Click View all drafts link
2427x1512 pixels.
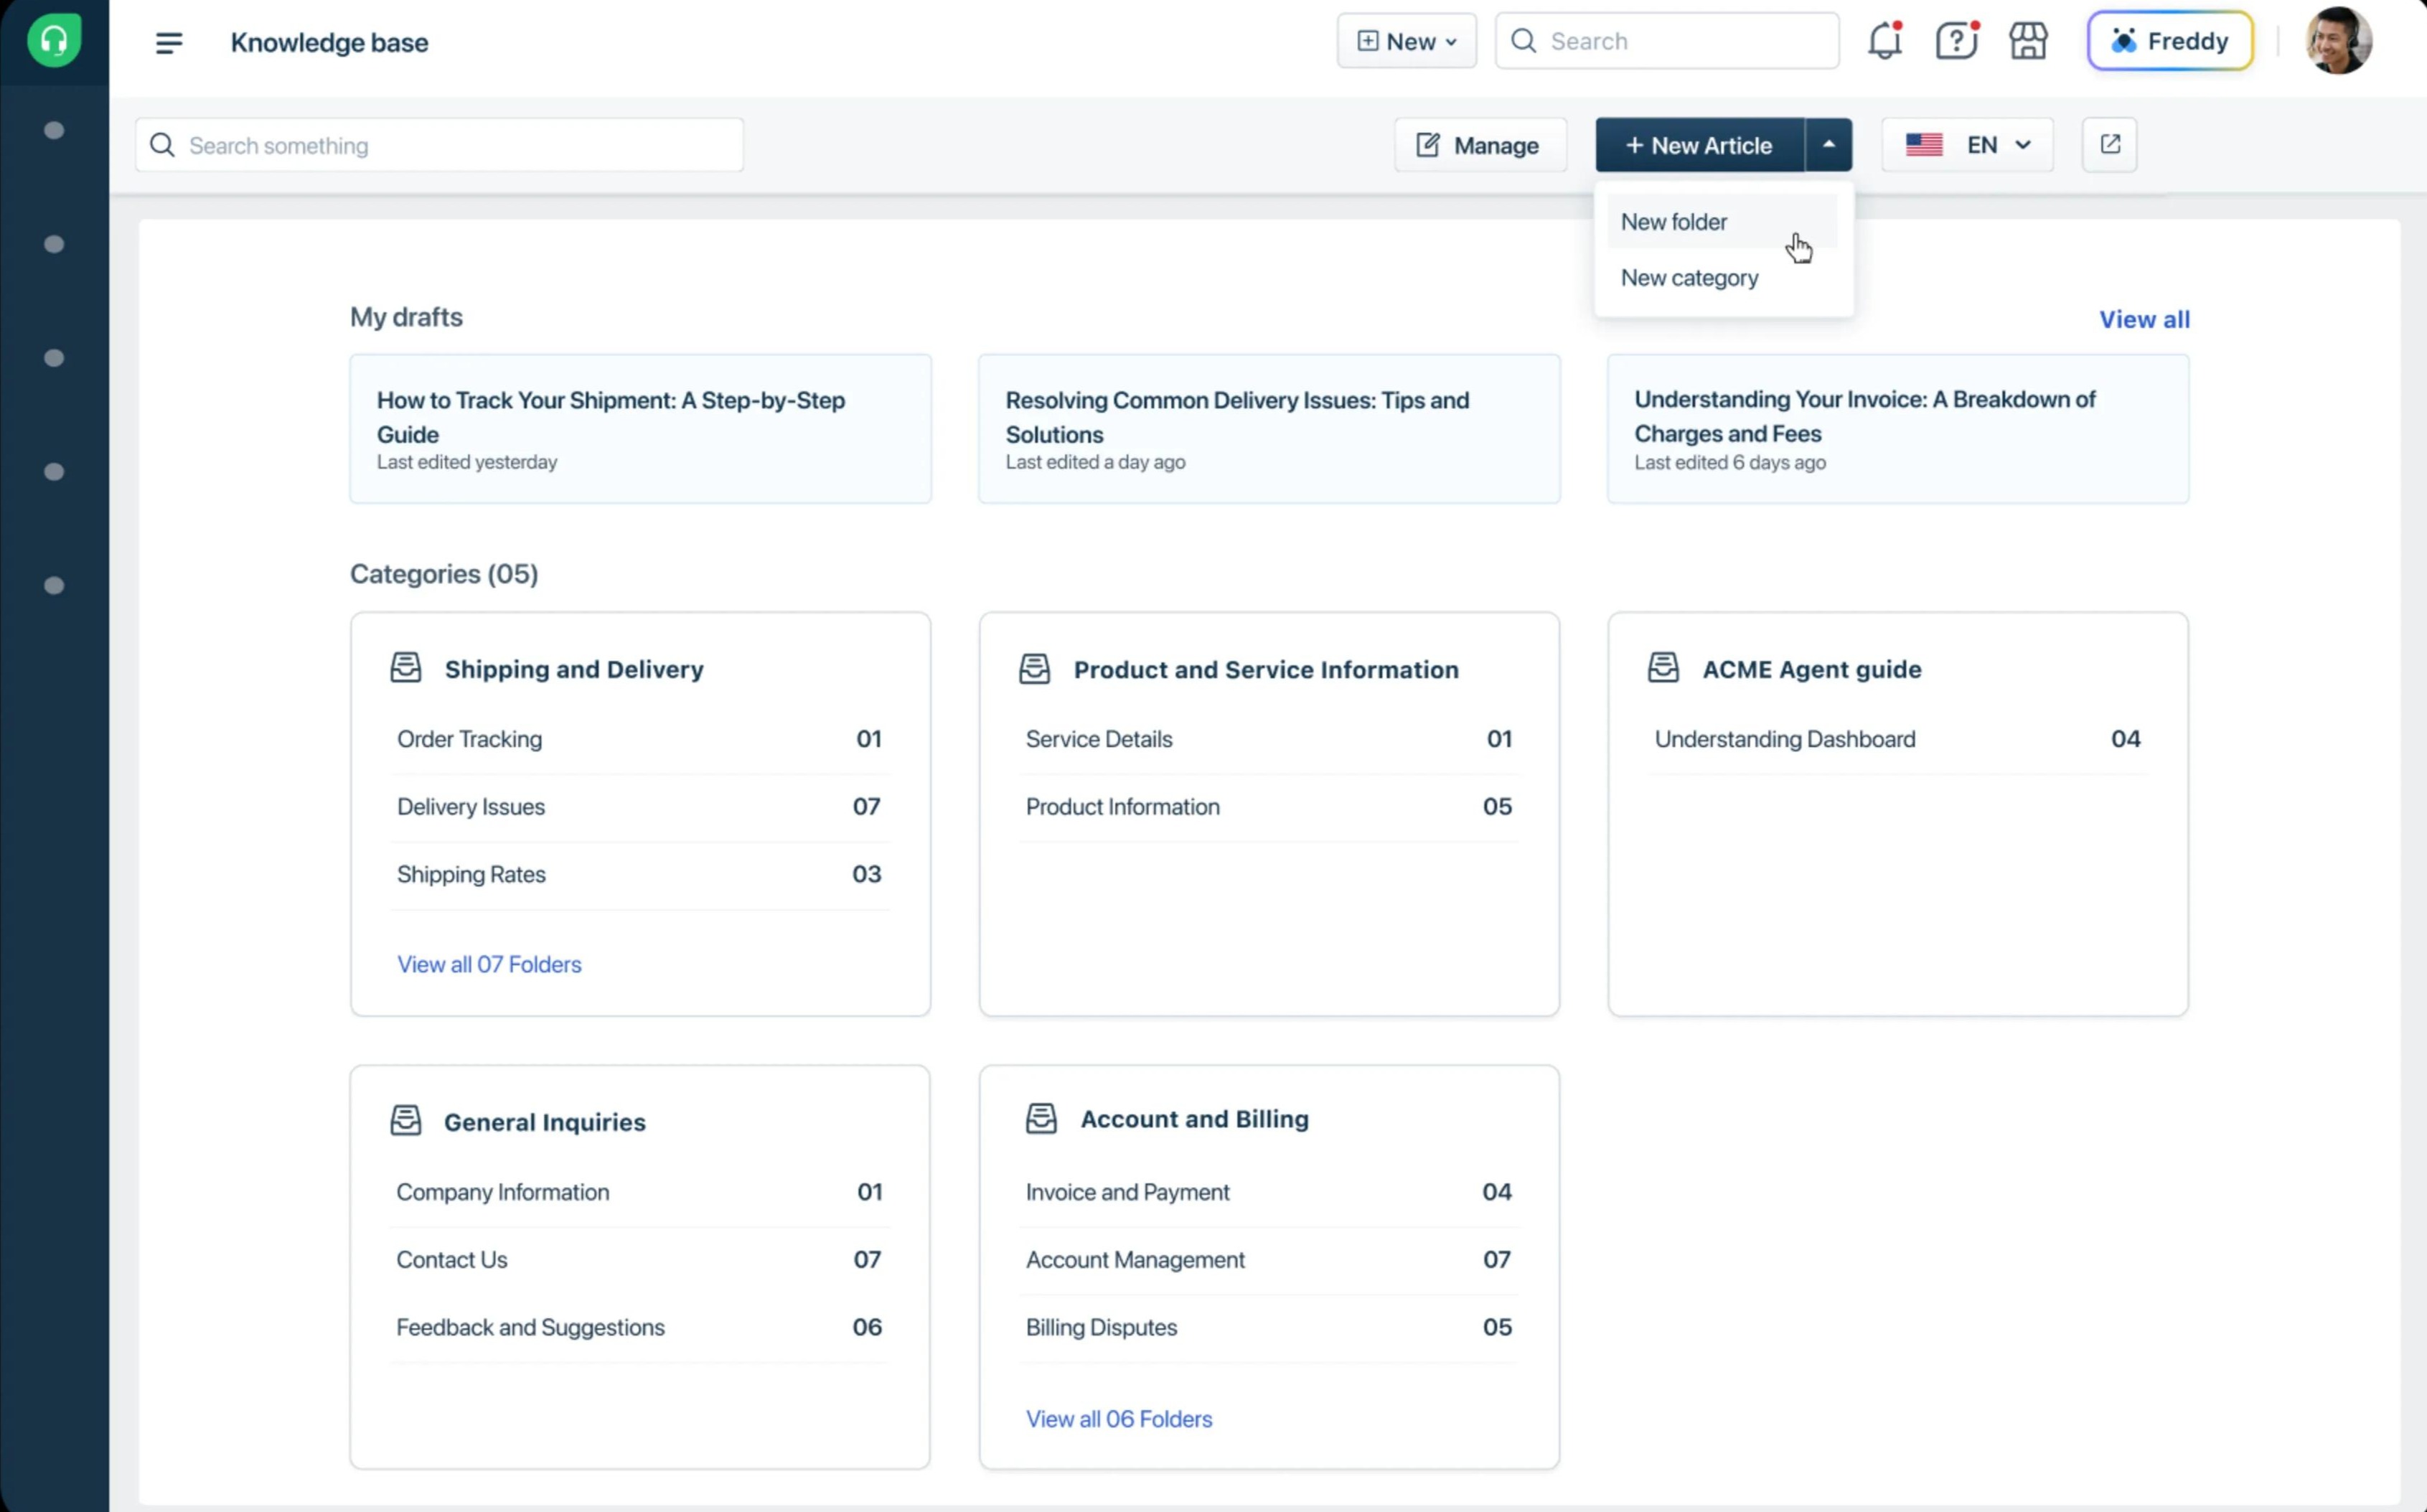click(2144, 319)
